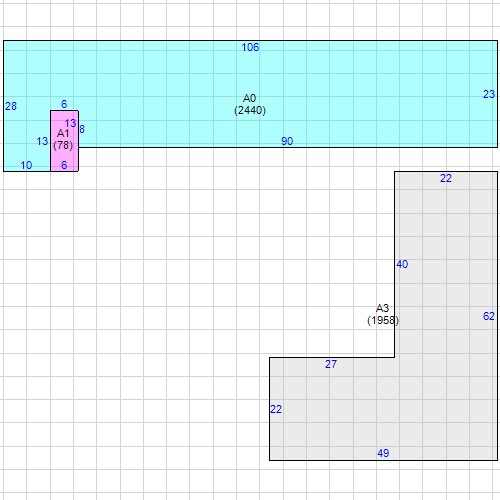
Task: Click the "A1 (78)" area label
Action: pos(63,139)
